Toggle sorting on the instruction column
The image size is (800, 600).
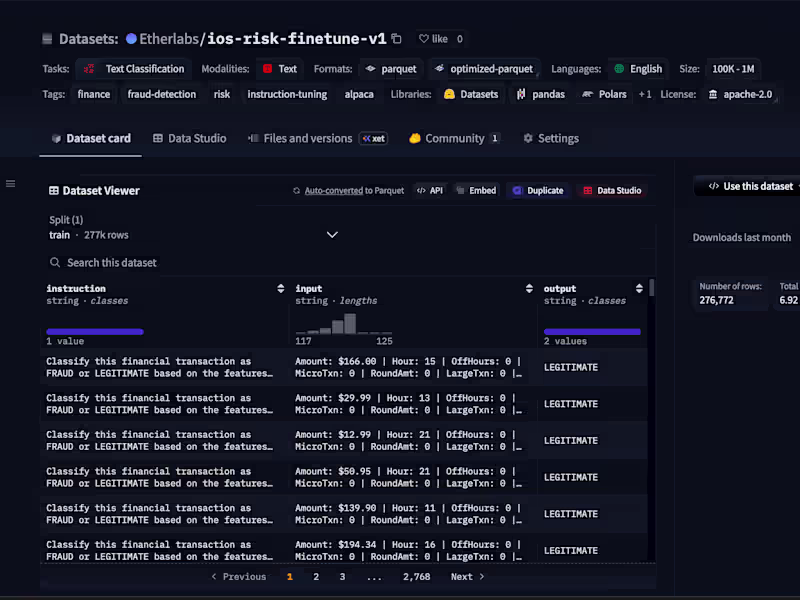point(280,288)
